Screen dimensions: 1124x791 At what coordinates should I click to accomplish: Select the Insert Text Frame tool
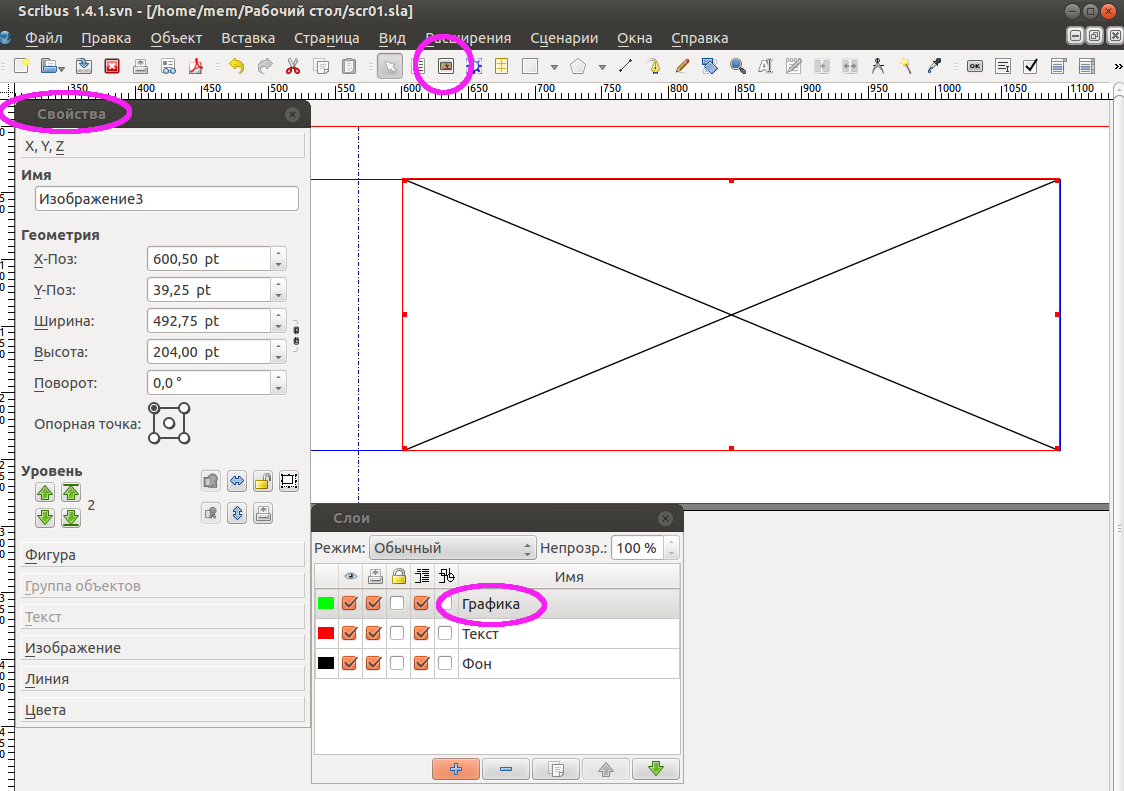419,67
